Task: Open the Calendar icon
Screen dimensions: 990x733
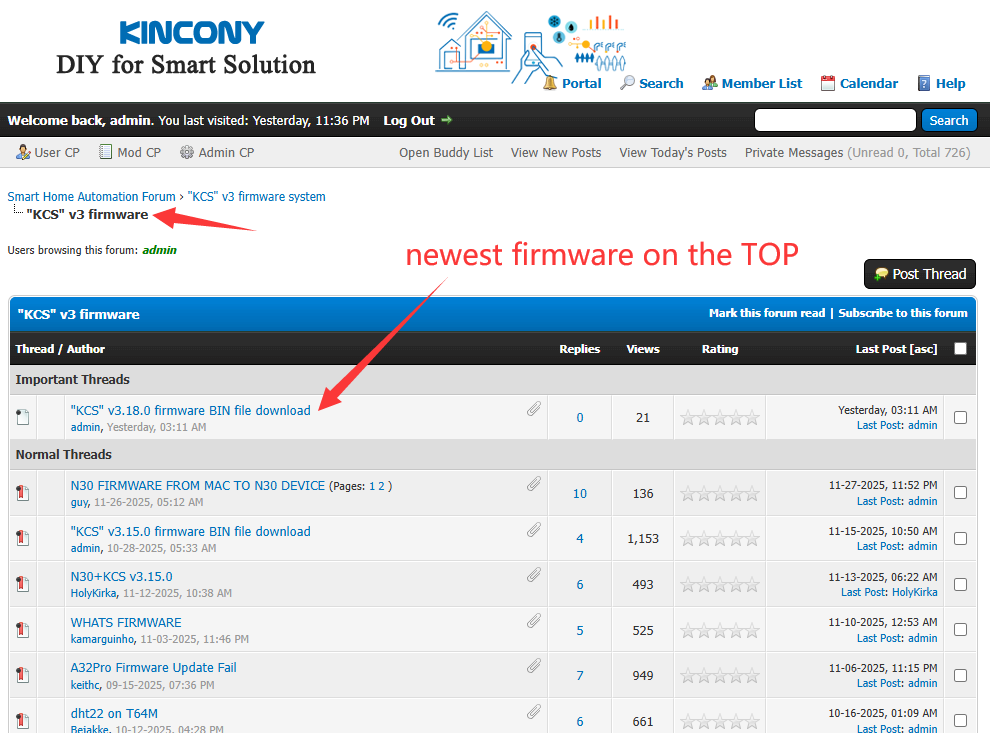Action: [827, 83]
